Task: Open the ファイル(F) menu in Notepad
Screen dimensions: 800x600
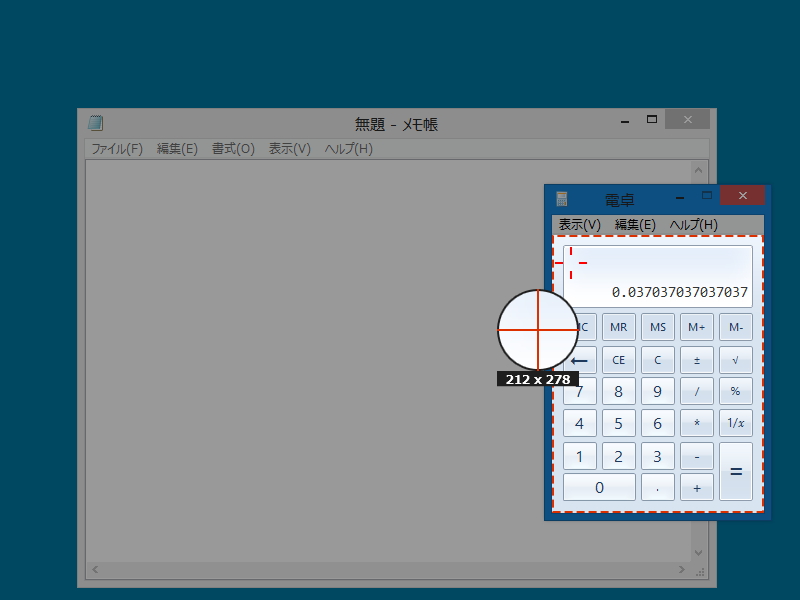Action: coord(117,149)
